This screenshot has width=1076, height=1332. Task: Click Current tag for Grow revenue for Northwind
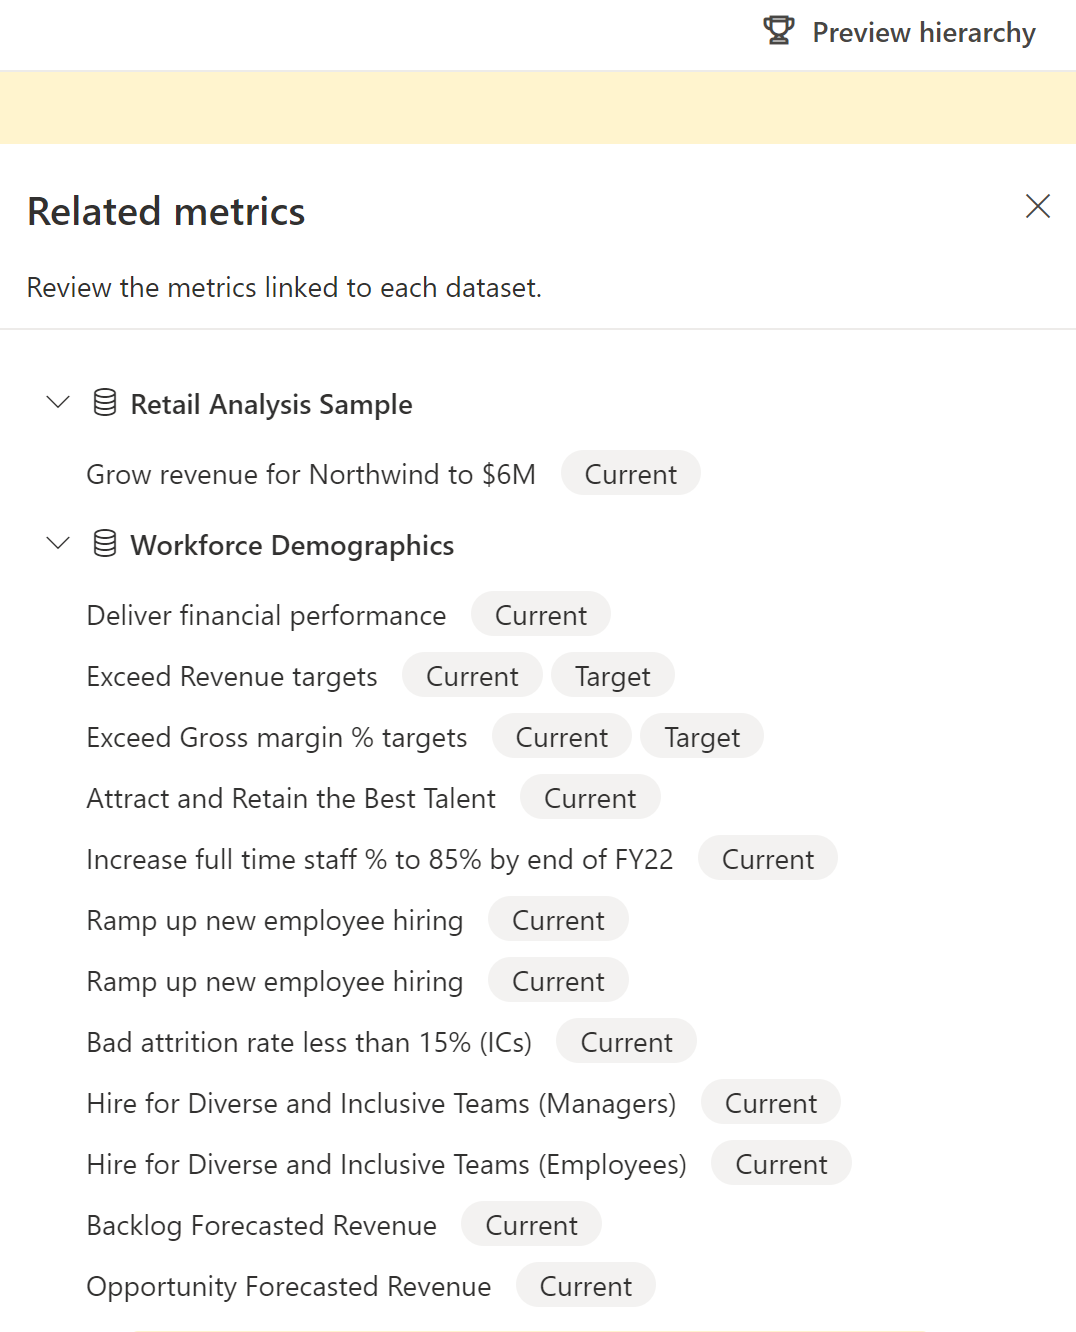point(630,474)
